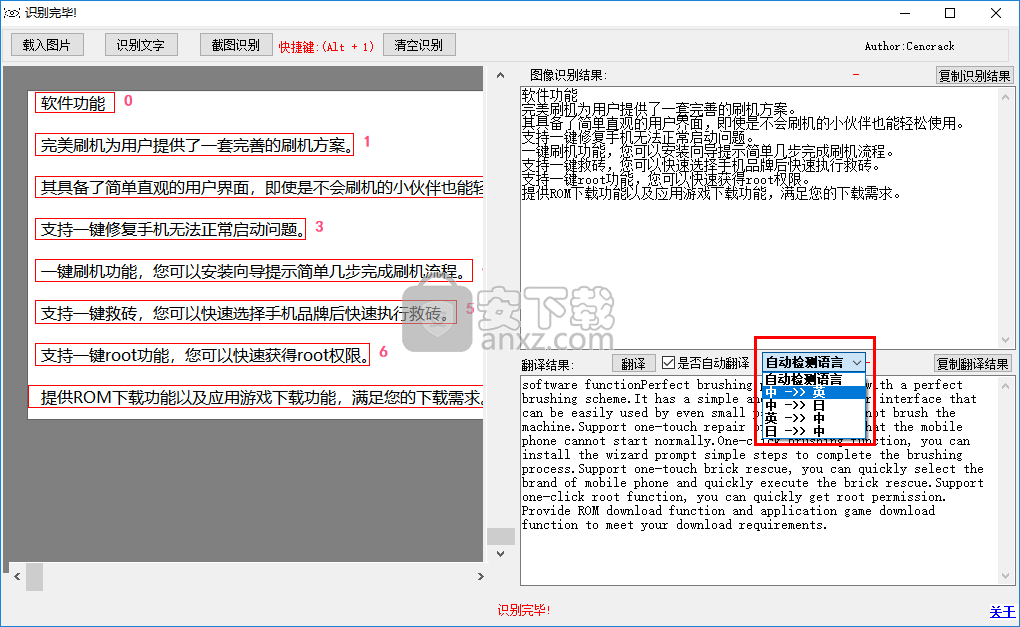Image resolution: width=1020 pixels, height=627 pixels.
Task: Click recognized line 提供ROM下载功能 in image
Action: (x=256, y=397)
